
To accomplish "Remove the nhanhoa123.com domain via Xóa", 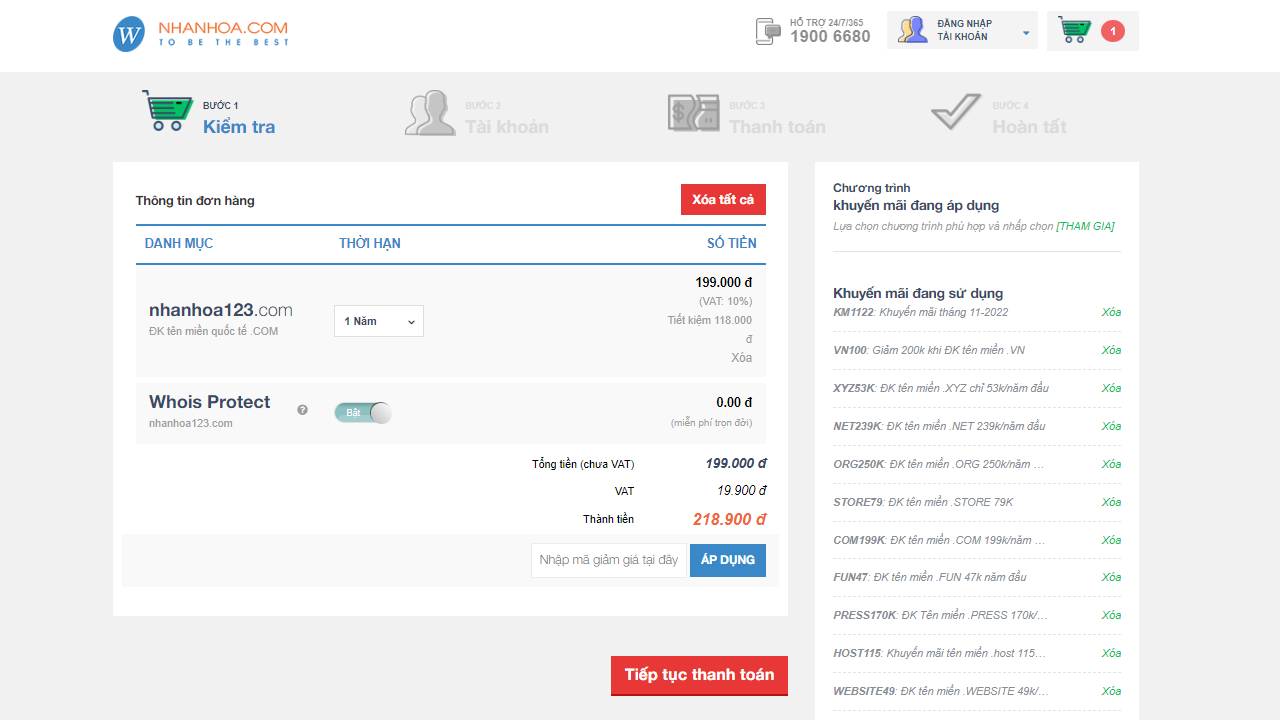I will pyautogui.click(x=741, y=358).
